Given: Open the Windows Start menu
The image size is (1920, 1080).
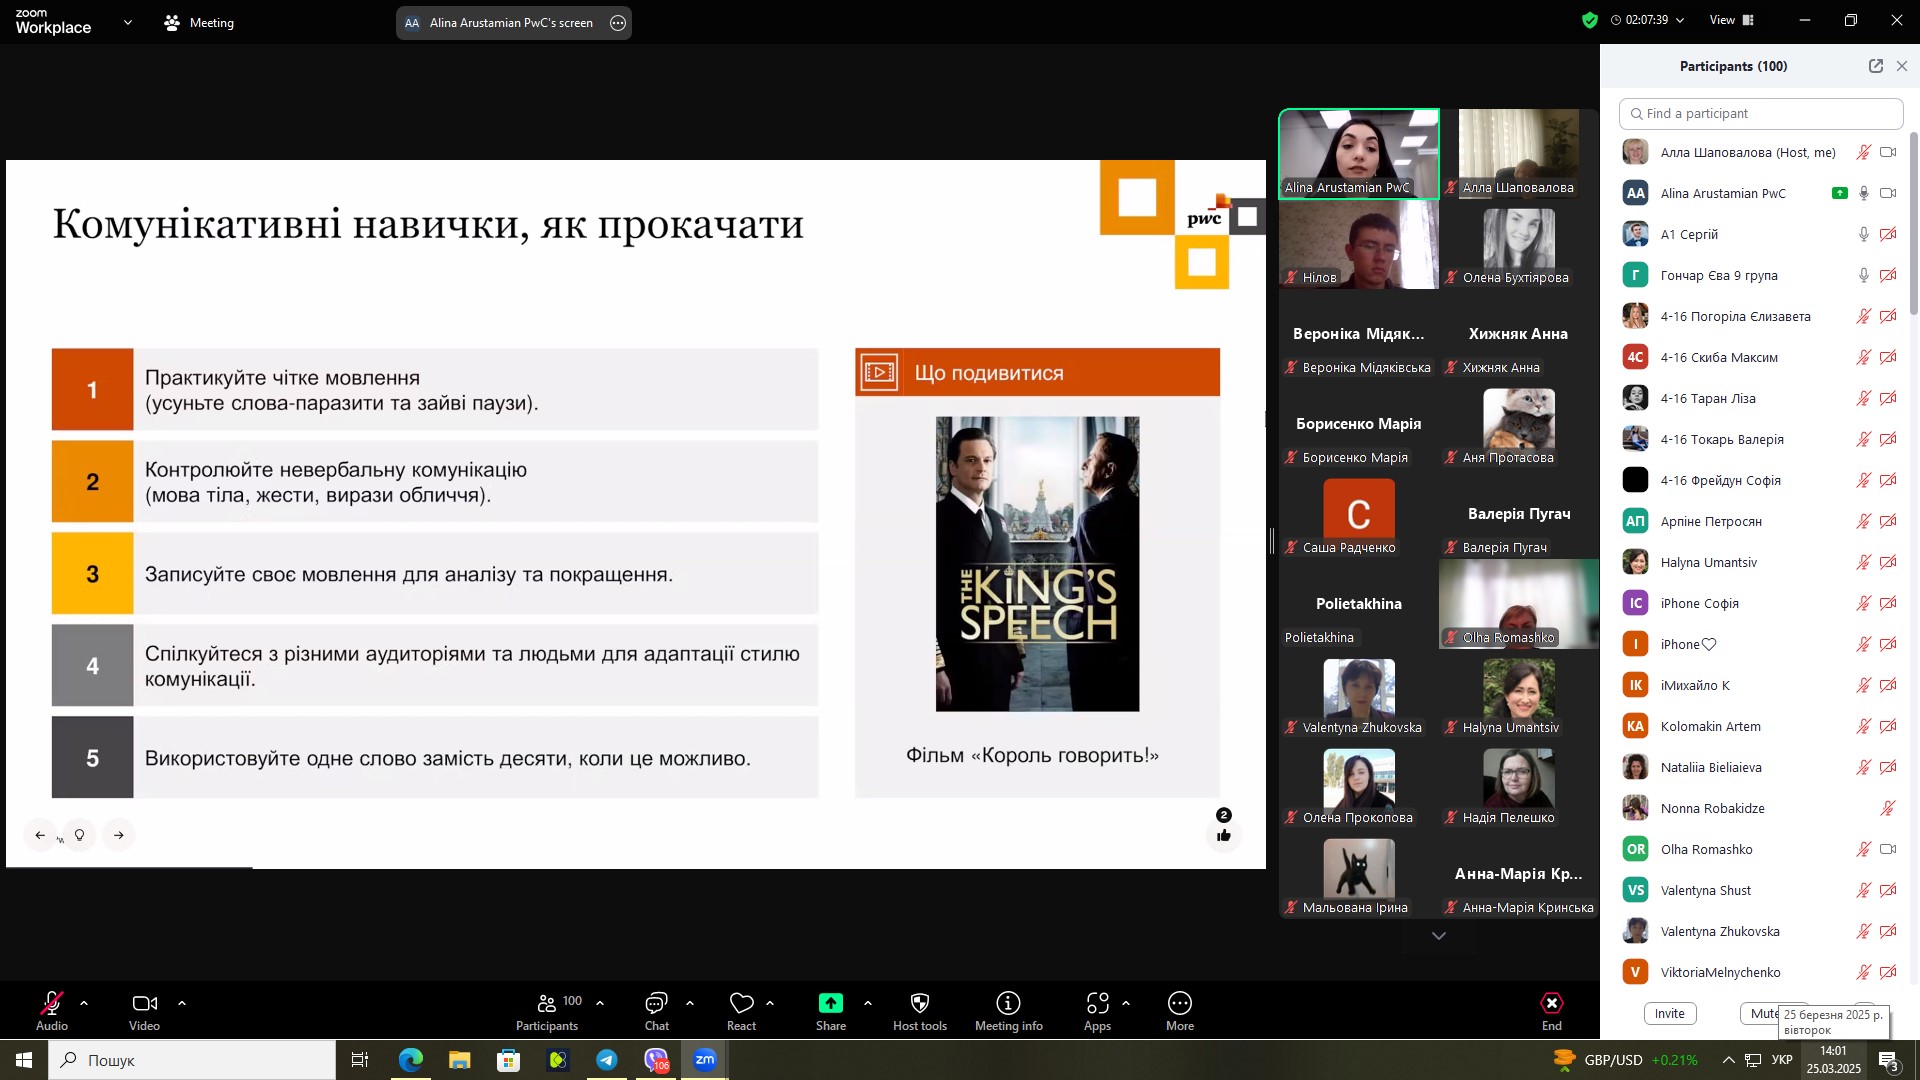Looking at the screenshot, I should (24, 1060).
